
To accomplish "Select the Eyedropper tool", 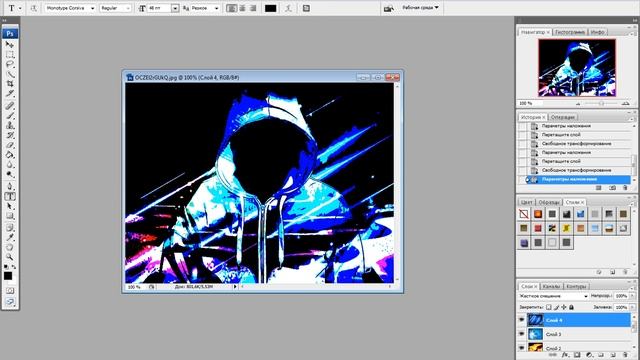I will pyautogui.click(x=10, y=237).
